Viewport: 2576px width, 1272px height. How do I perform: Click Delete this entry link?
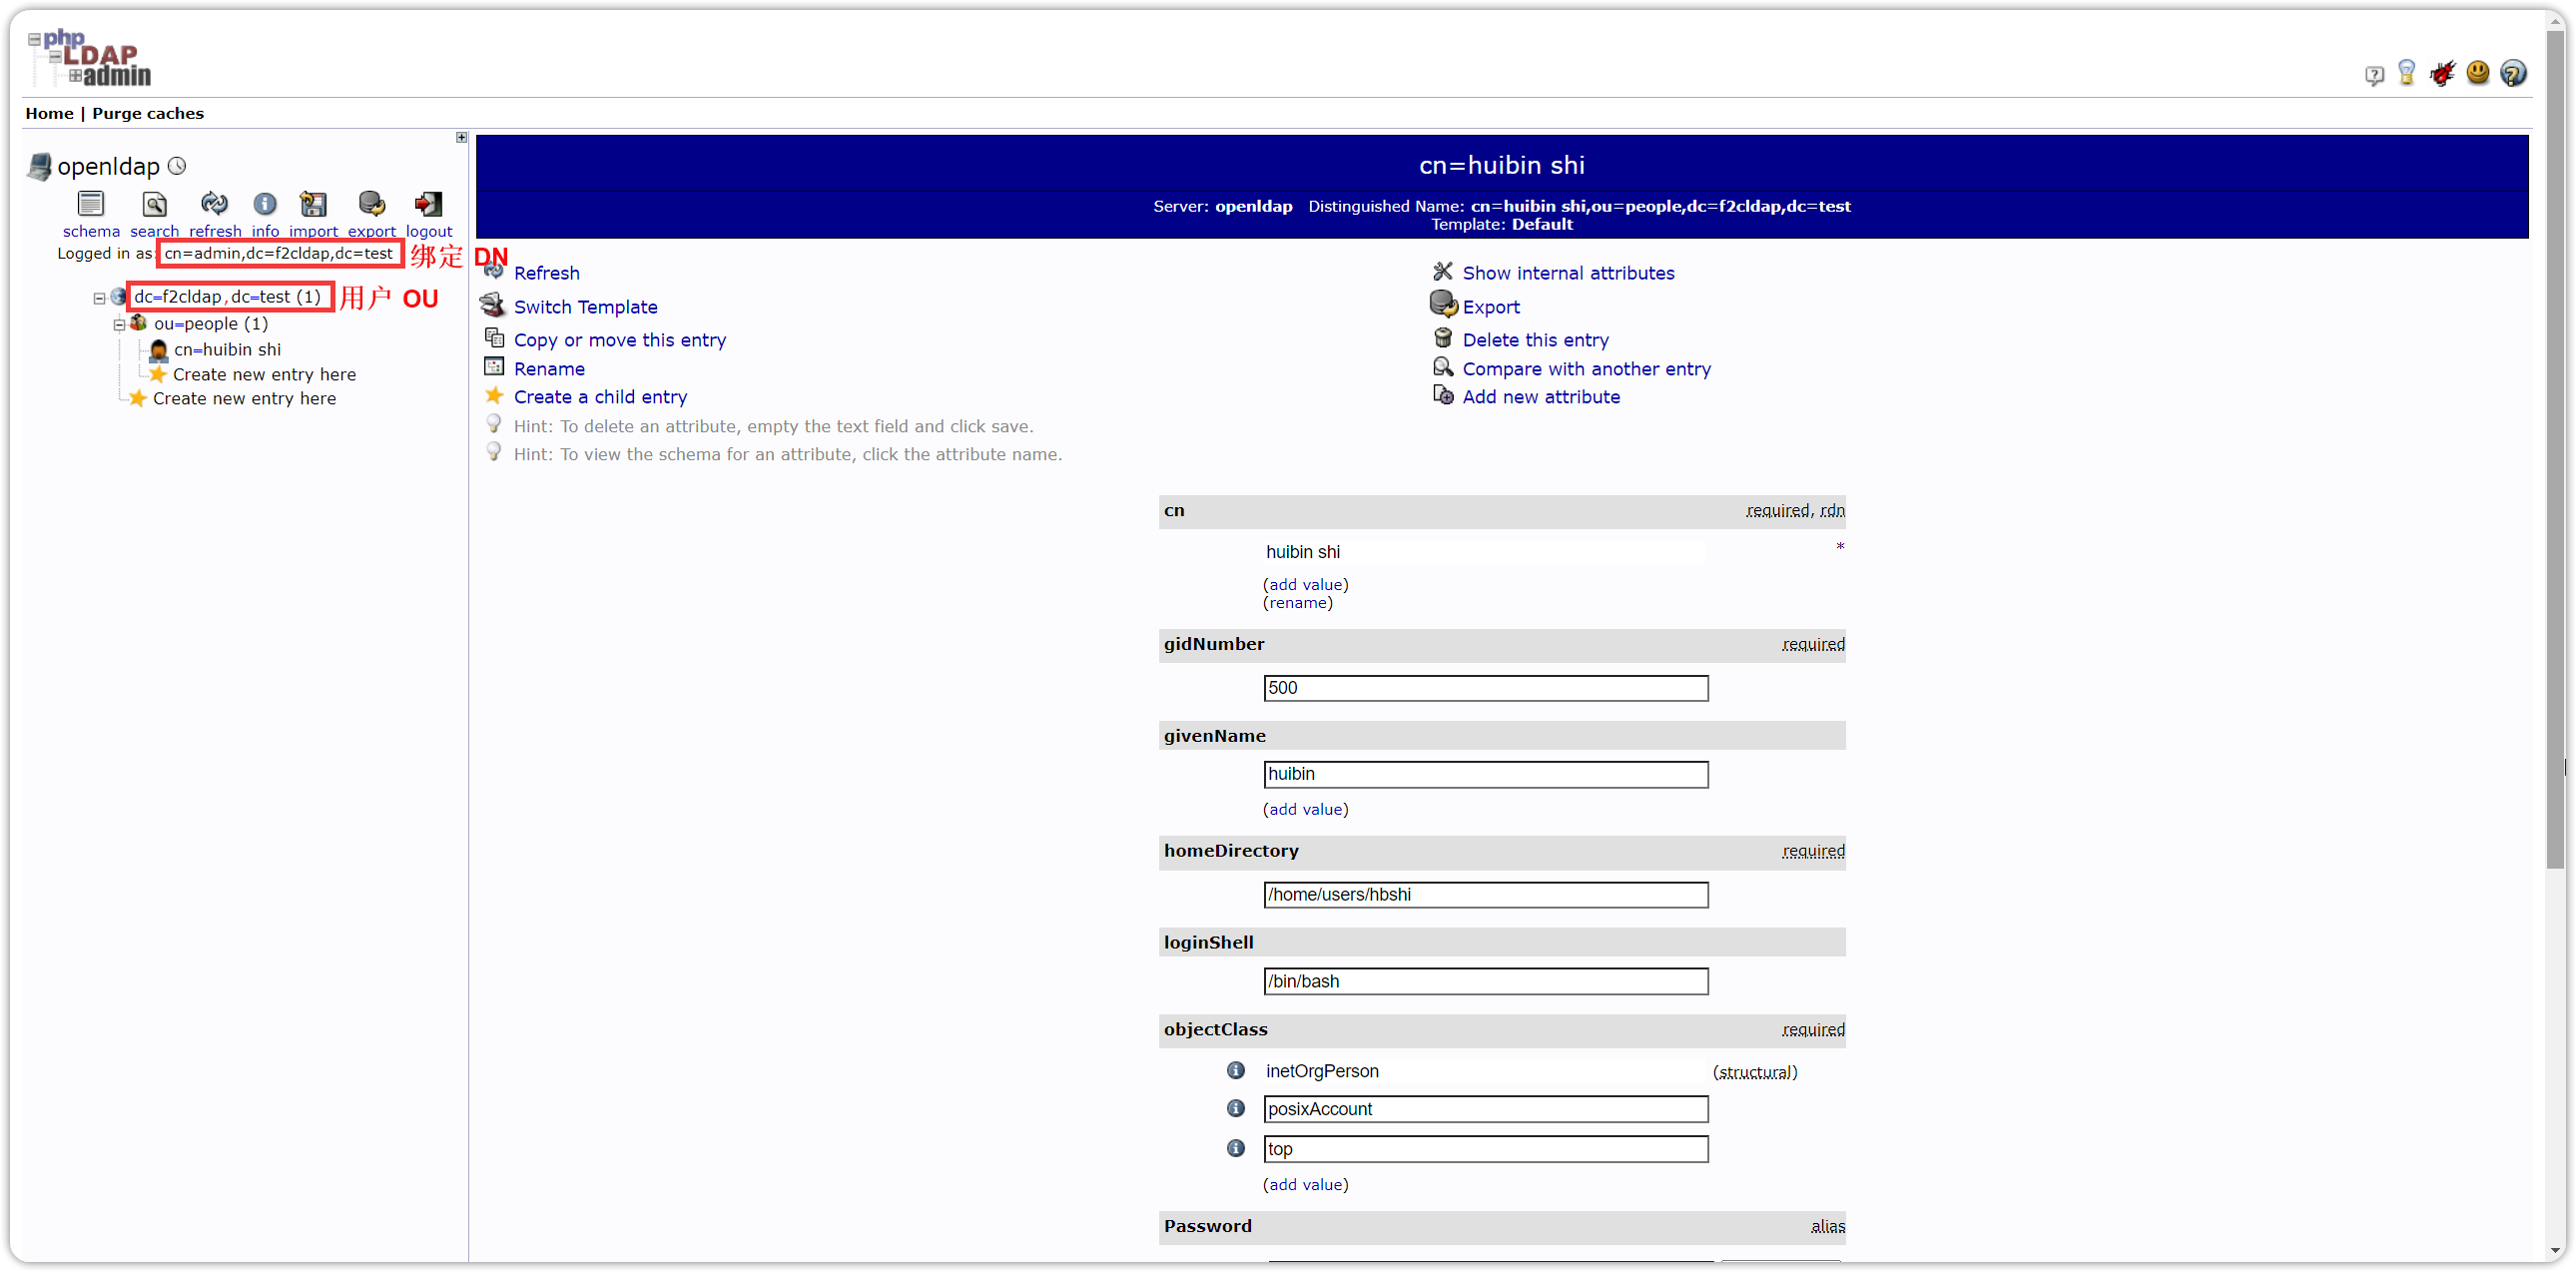pos(1535,340)
